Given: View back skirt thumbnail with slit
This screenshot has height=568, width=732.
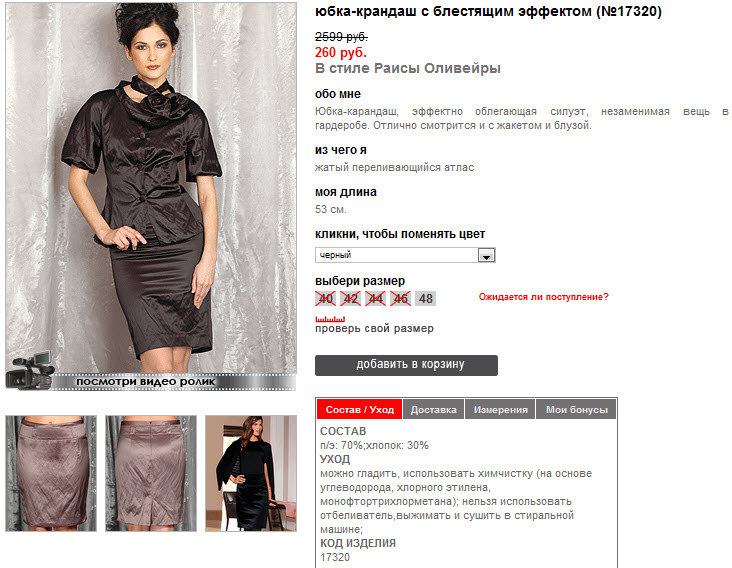Looking at the screenshot, I should tap(151, 473).
